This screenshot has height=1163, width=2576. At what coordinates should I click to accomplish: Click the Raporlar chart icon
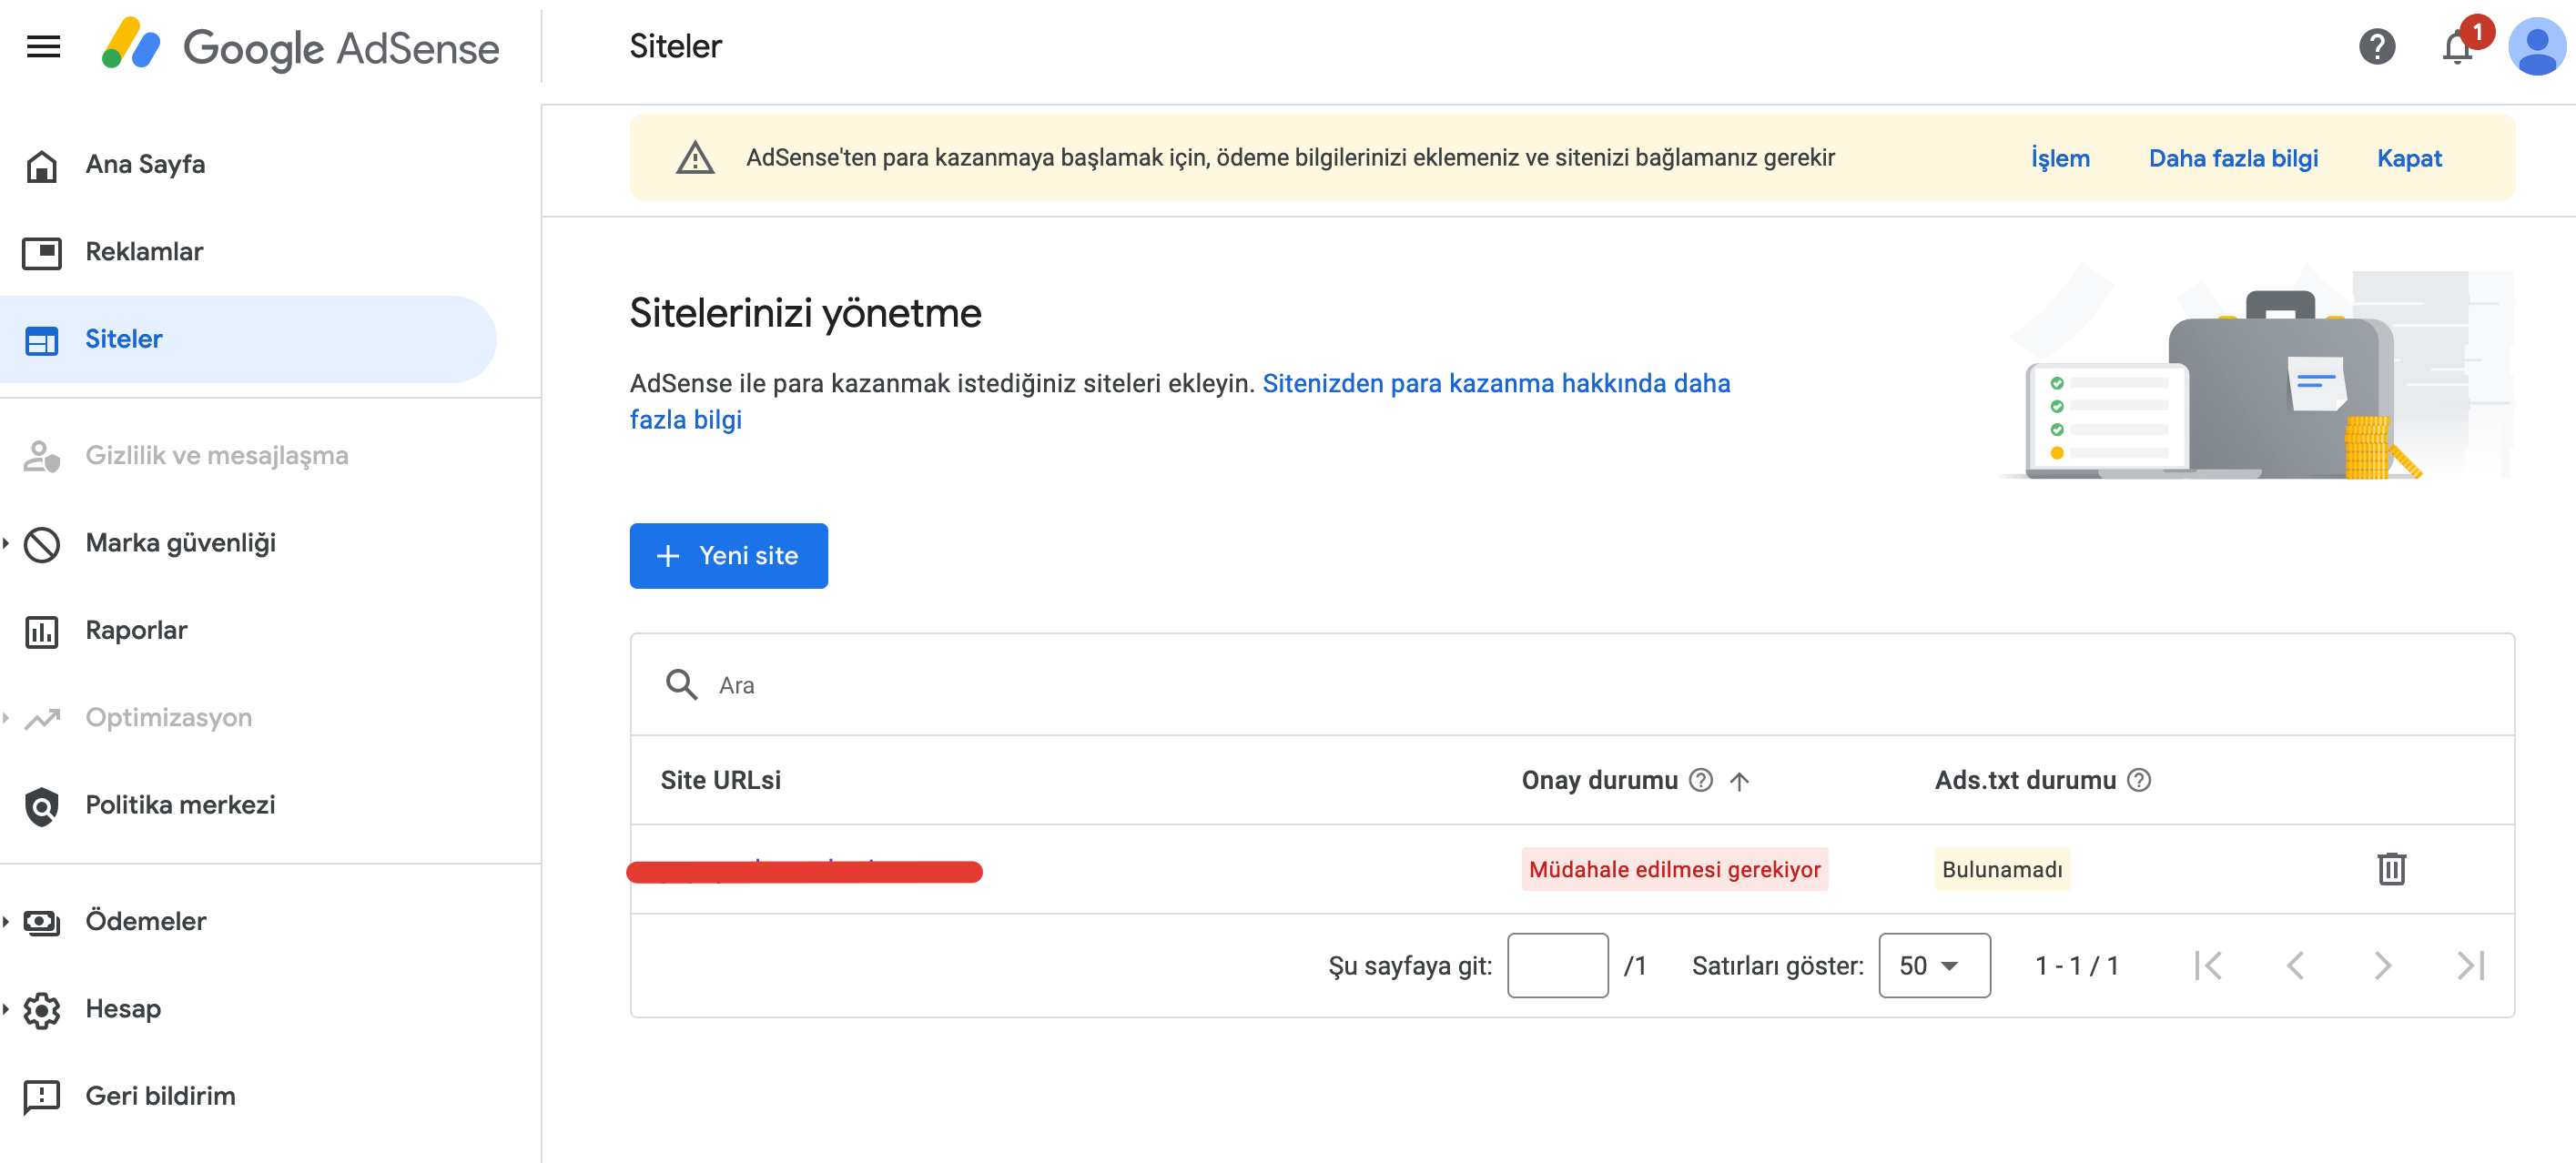click(x=42, y=631)
